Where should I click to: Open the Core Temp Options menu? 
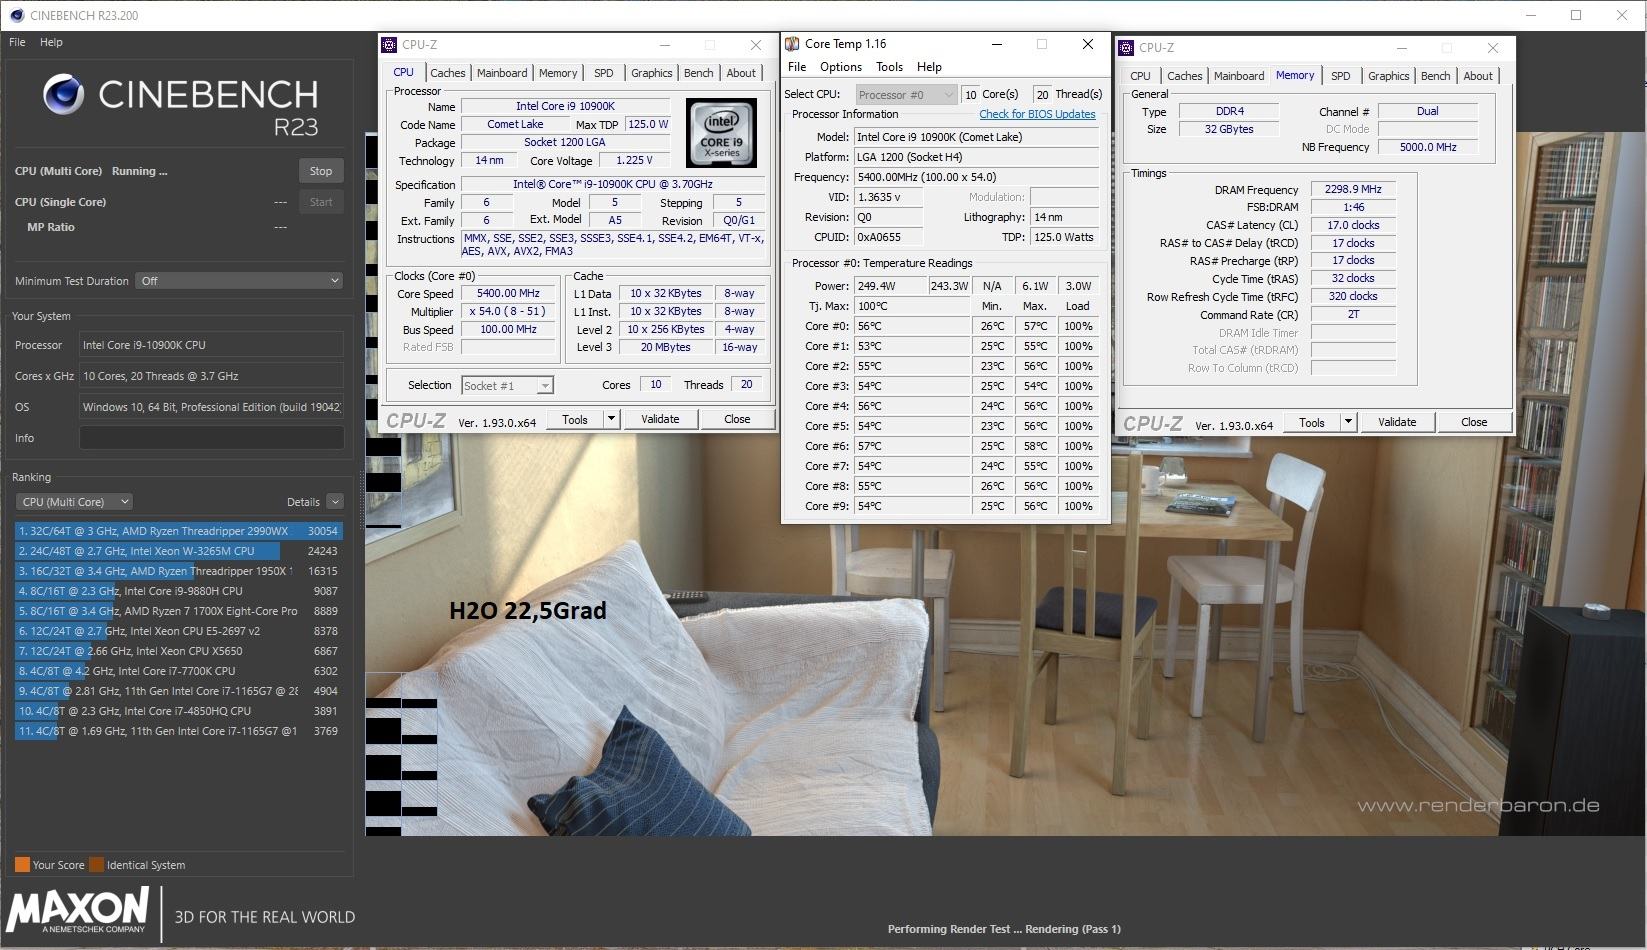(x=841, y=67)
